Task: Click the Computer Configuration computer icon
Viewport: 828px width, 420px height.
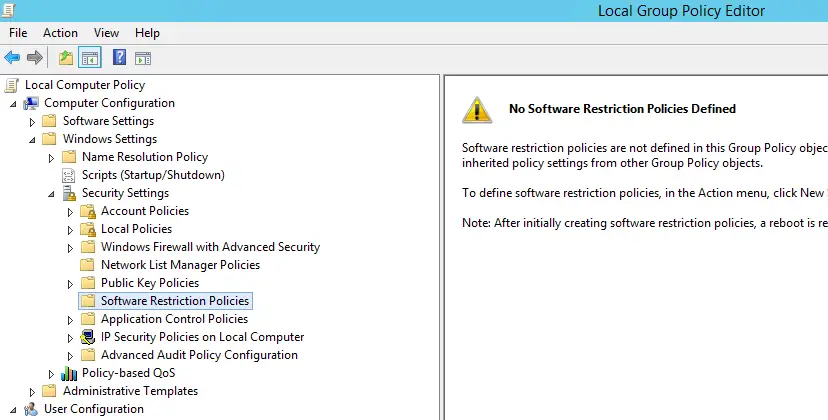Action: [x=31, y=103]
